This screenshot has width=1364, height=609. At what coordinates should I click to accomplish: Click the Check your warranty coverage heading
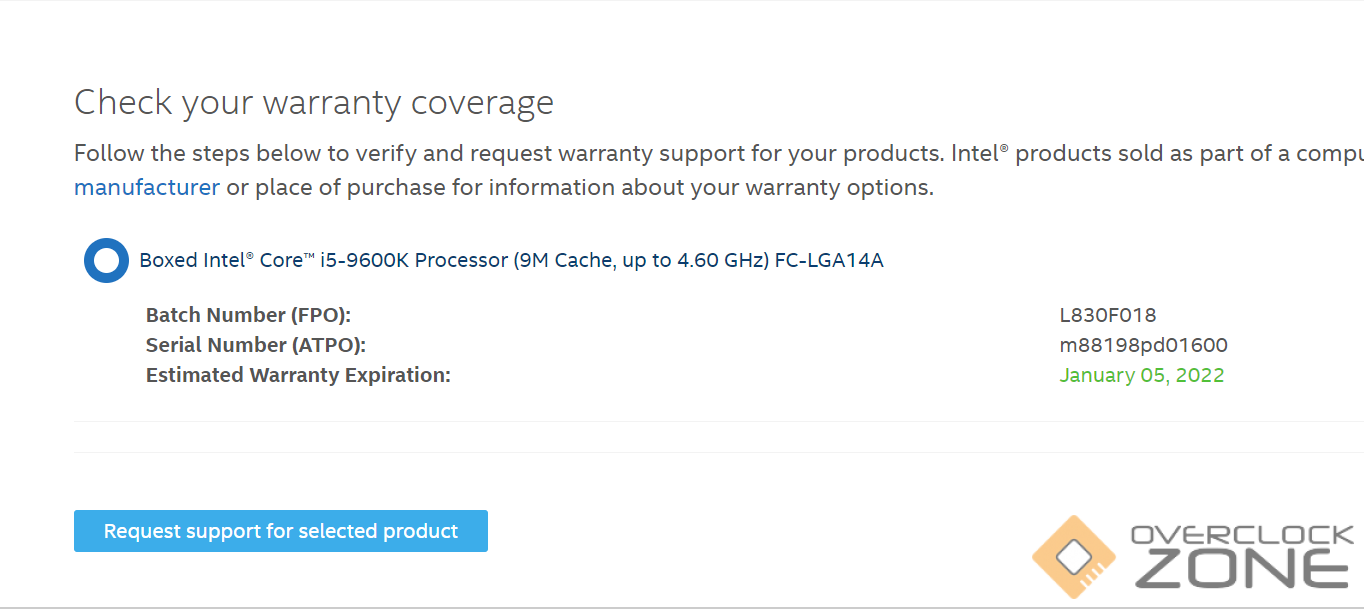[x=314, y=103]
